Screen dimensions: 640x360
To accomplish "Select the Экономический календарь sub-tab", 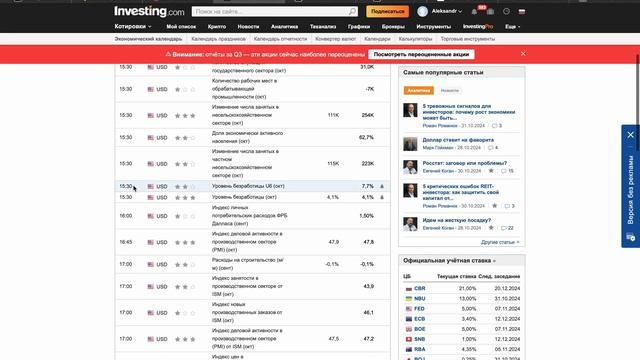I will (148, 39).
